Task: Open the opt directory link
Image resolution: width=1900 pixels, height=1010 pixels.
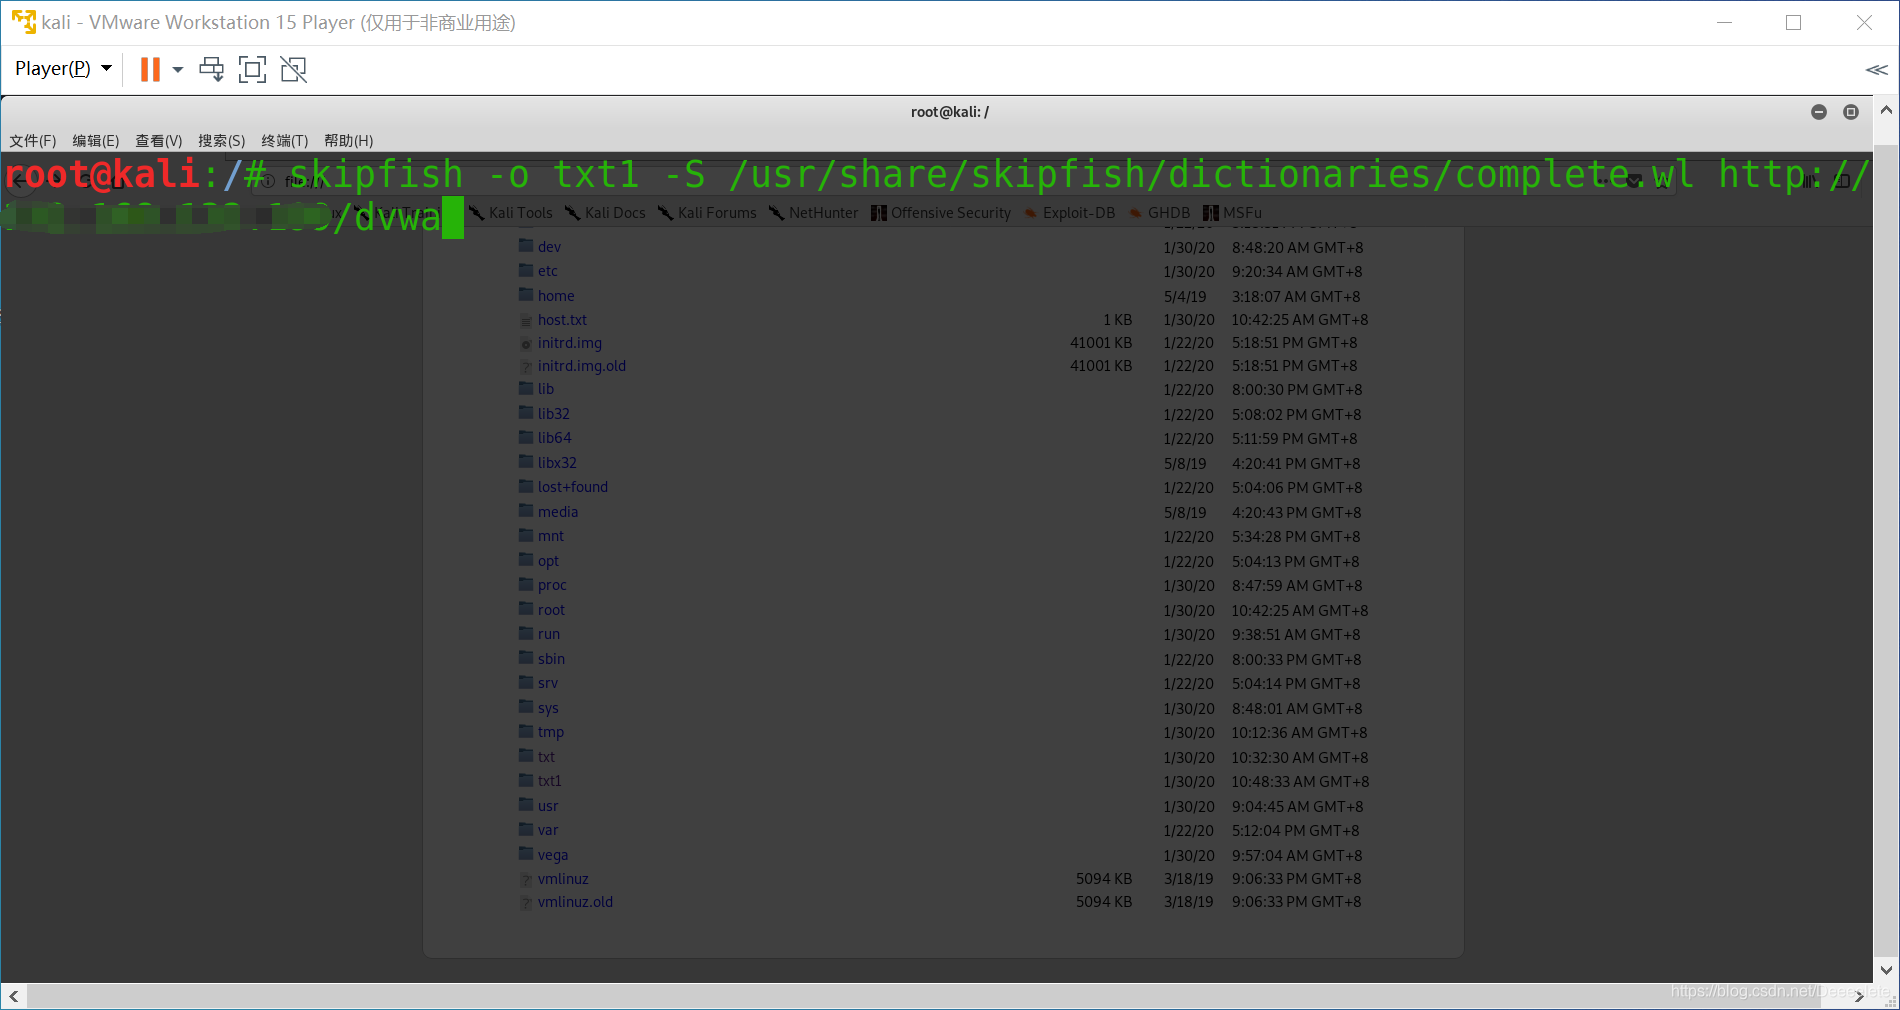Action: pyautogui.click(x=548, y=561)
